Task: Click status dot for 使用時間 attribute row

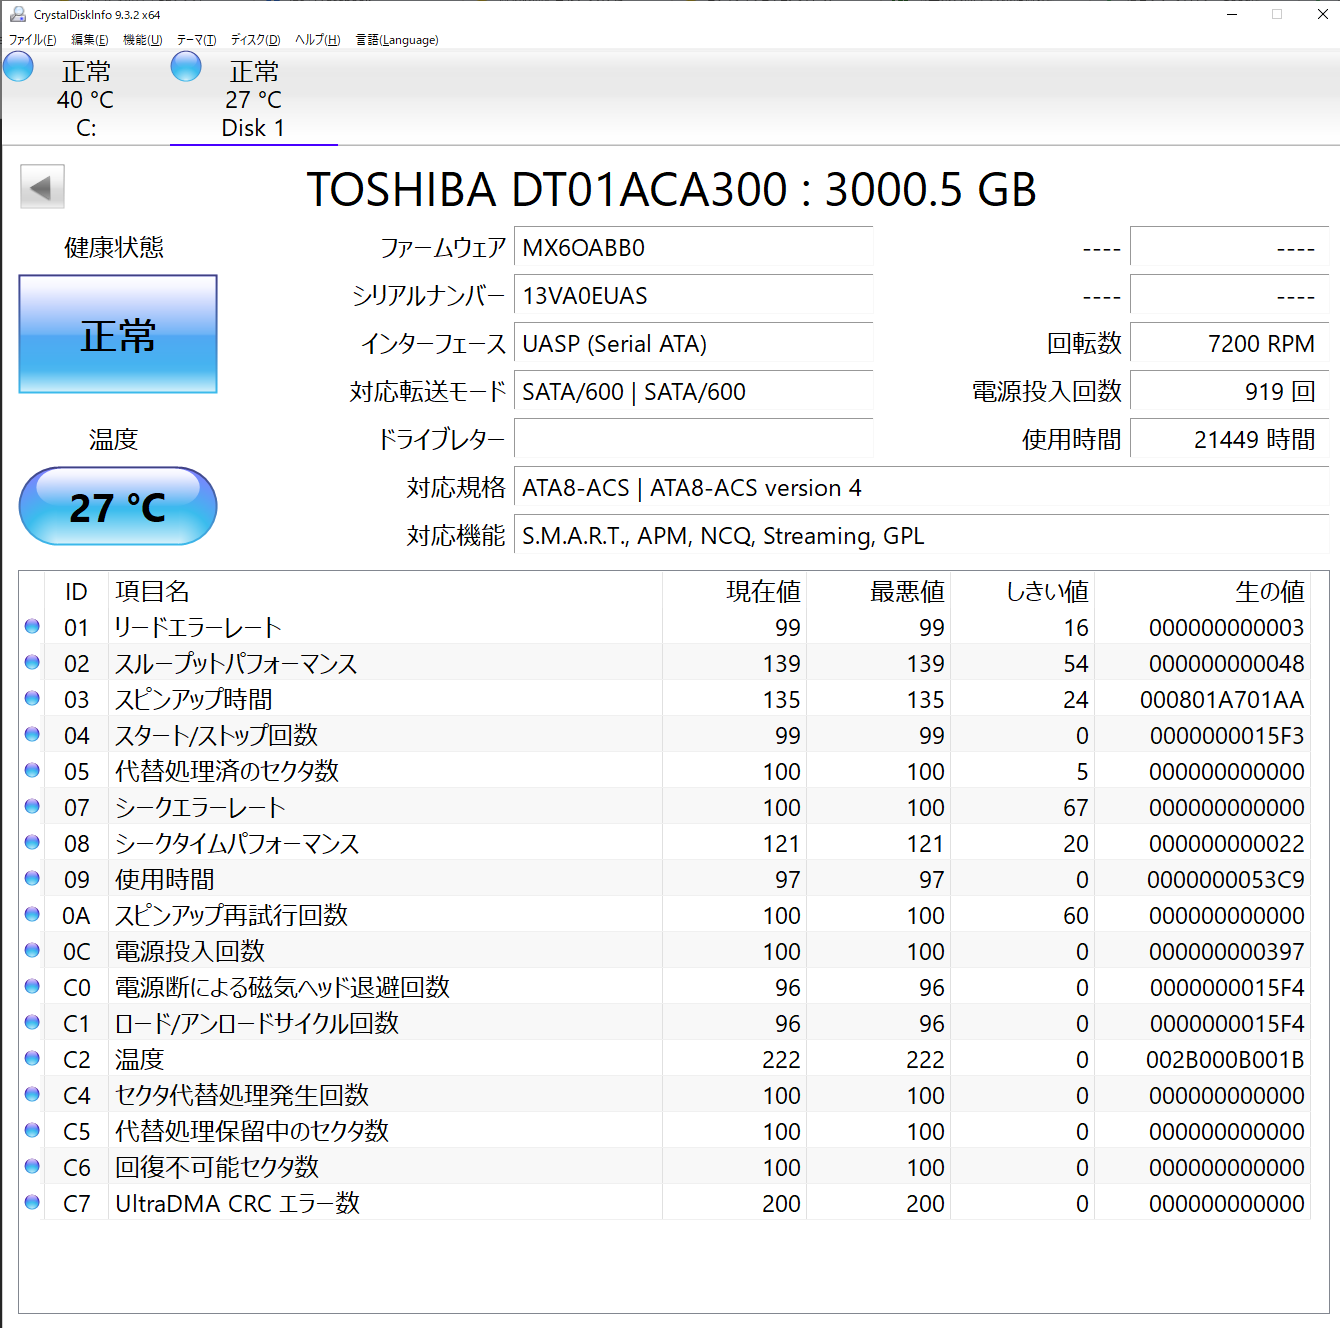Action: point(32,879)
